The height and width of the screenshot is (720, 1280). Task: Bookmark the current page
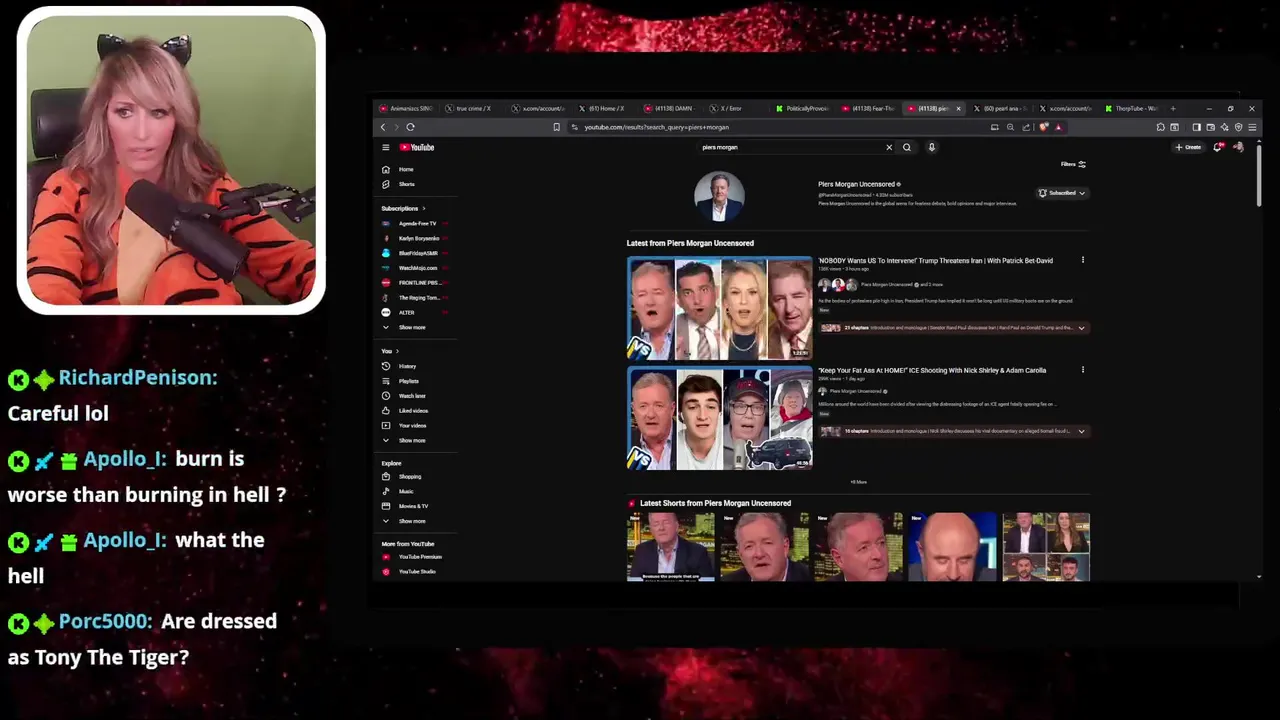tap(556, 127)
